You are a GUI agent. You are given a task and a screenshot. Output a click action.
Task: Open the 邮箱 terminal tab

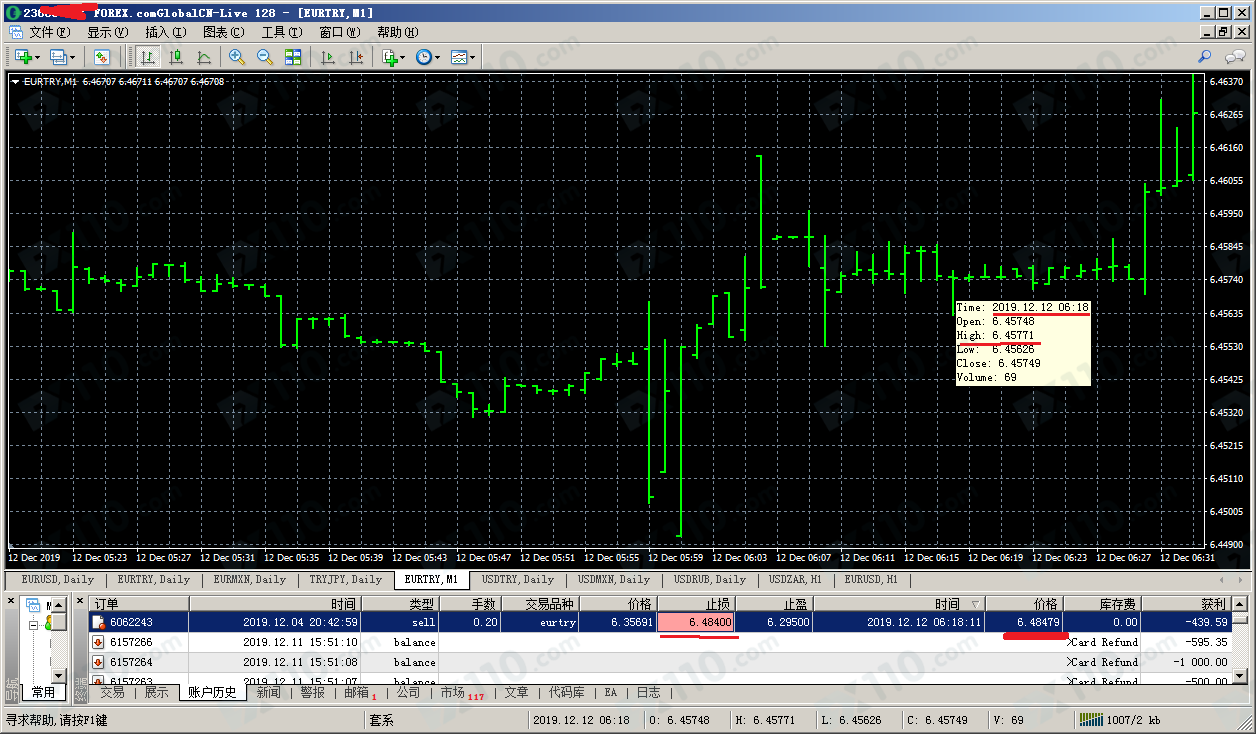click(x=358, y=692)
